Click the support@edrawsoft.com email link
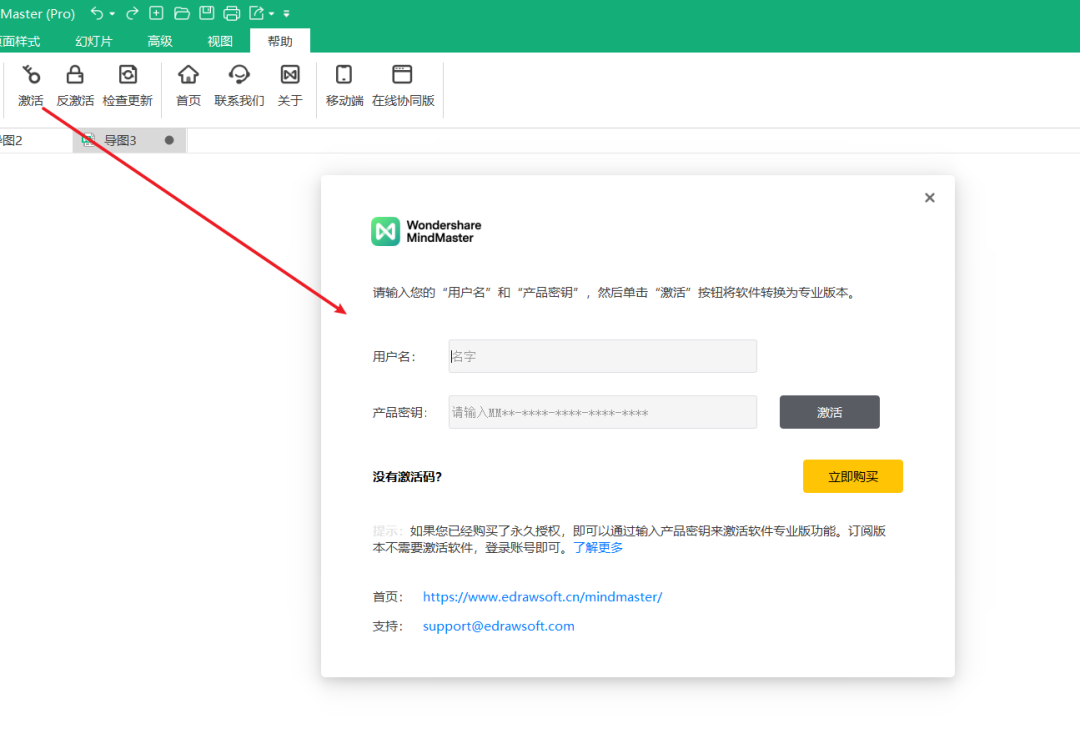Screen dimensions: 1080x749 pos(499,626)
